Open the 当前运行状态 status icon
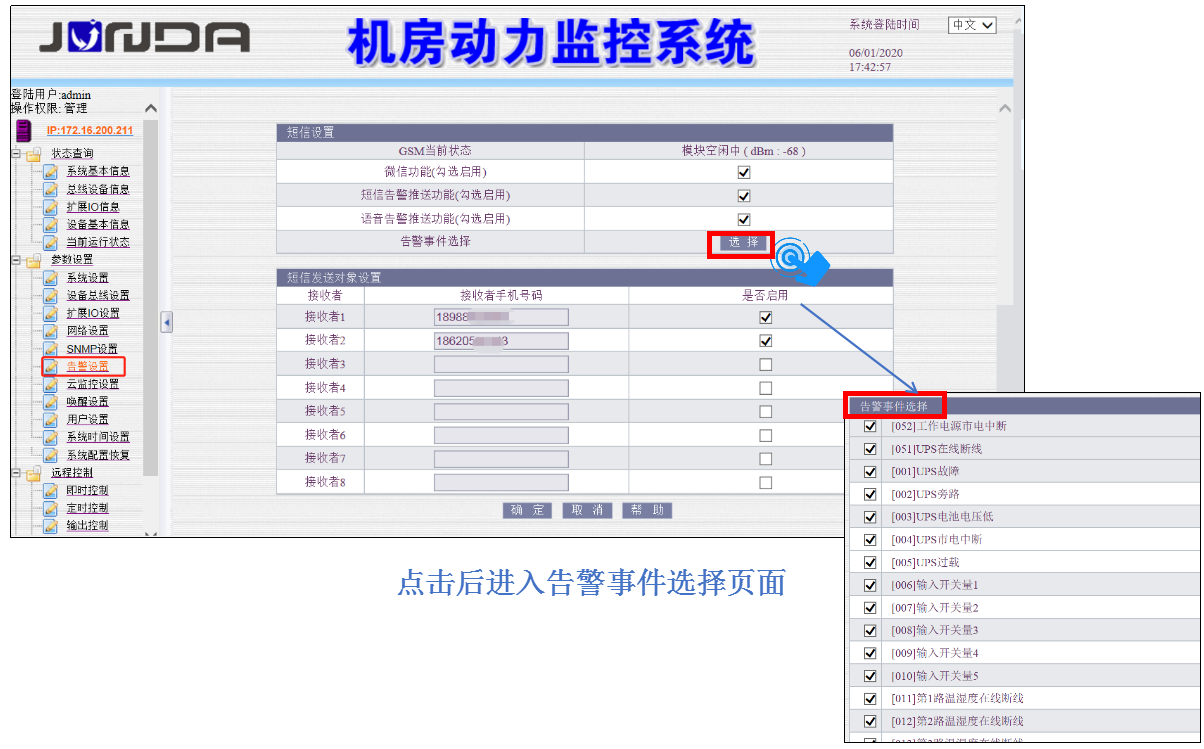The image size is (1204, 749). (x=49, y=244)
